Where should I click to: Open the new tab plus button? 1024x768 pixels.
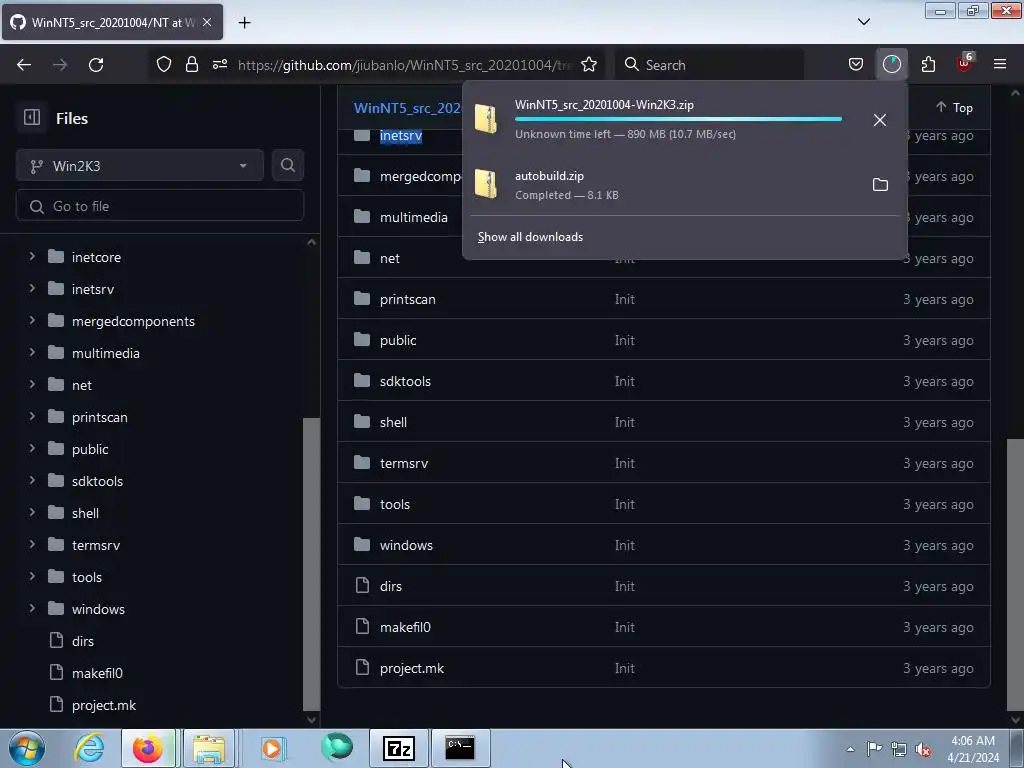point(244,23)
